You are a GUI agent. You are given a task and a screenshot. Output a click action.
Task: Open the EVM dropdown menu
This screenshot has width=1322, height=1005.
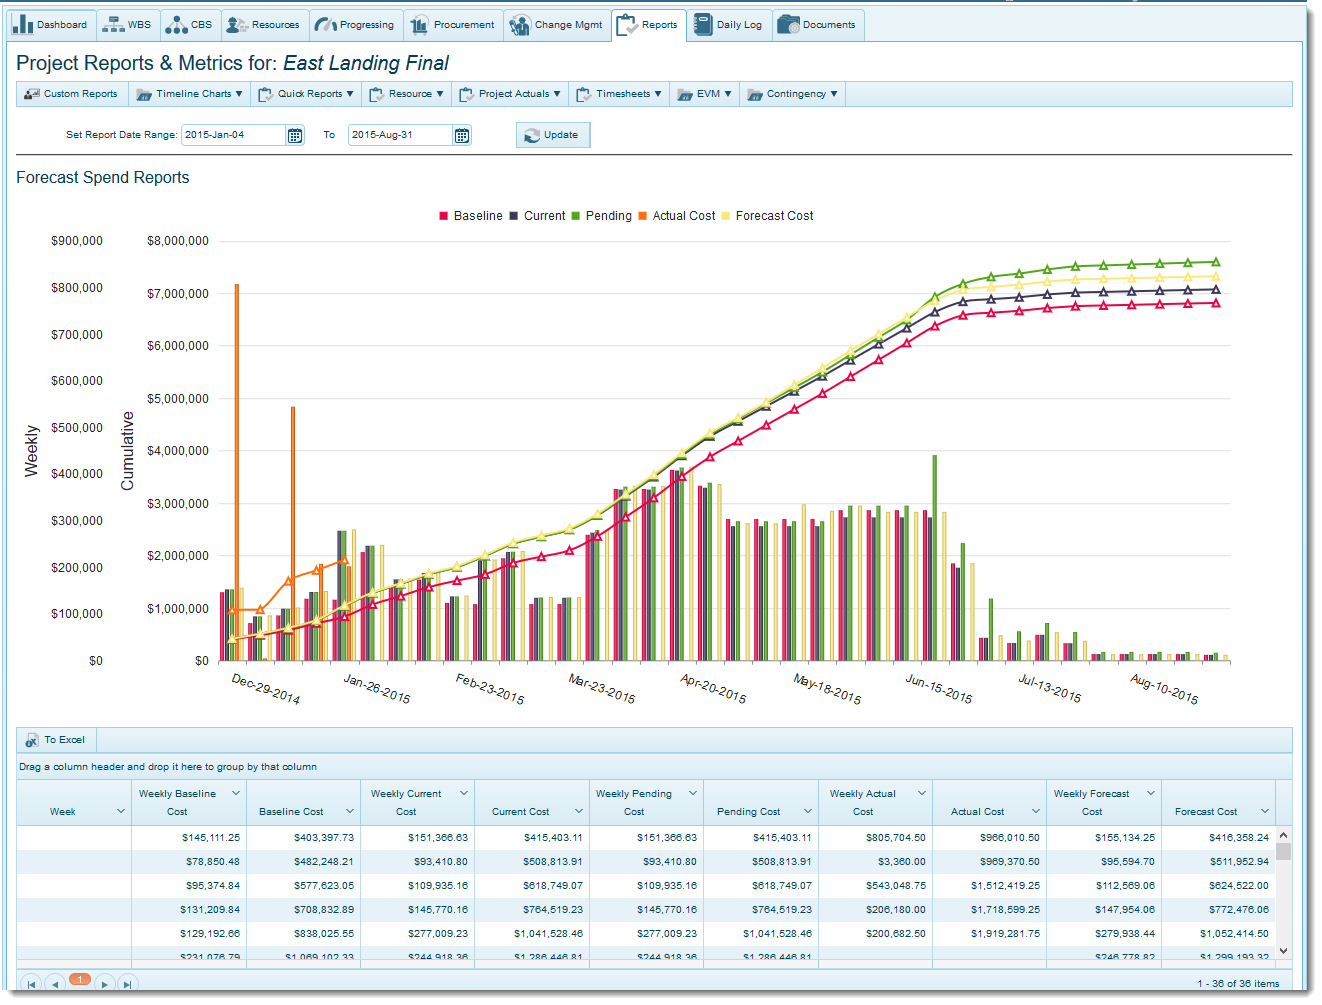[x=706, y=94]
